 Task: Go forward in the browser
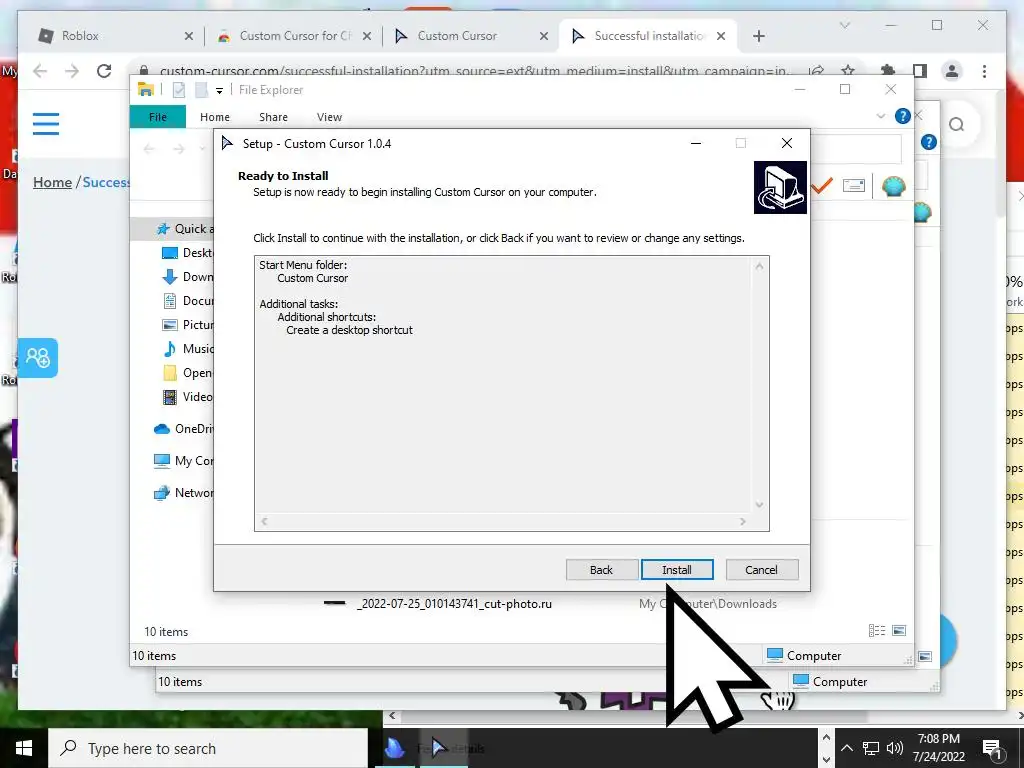coord(72,71)
